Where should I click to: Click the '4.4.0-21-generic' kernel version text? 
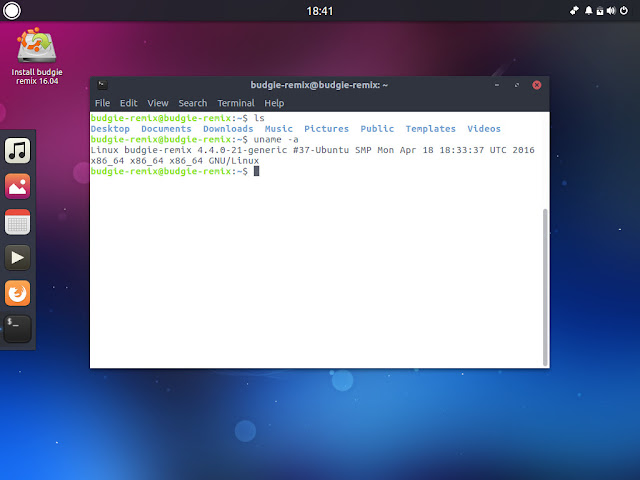point(242,150)
